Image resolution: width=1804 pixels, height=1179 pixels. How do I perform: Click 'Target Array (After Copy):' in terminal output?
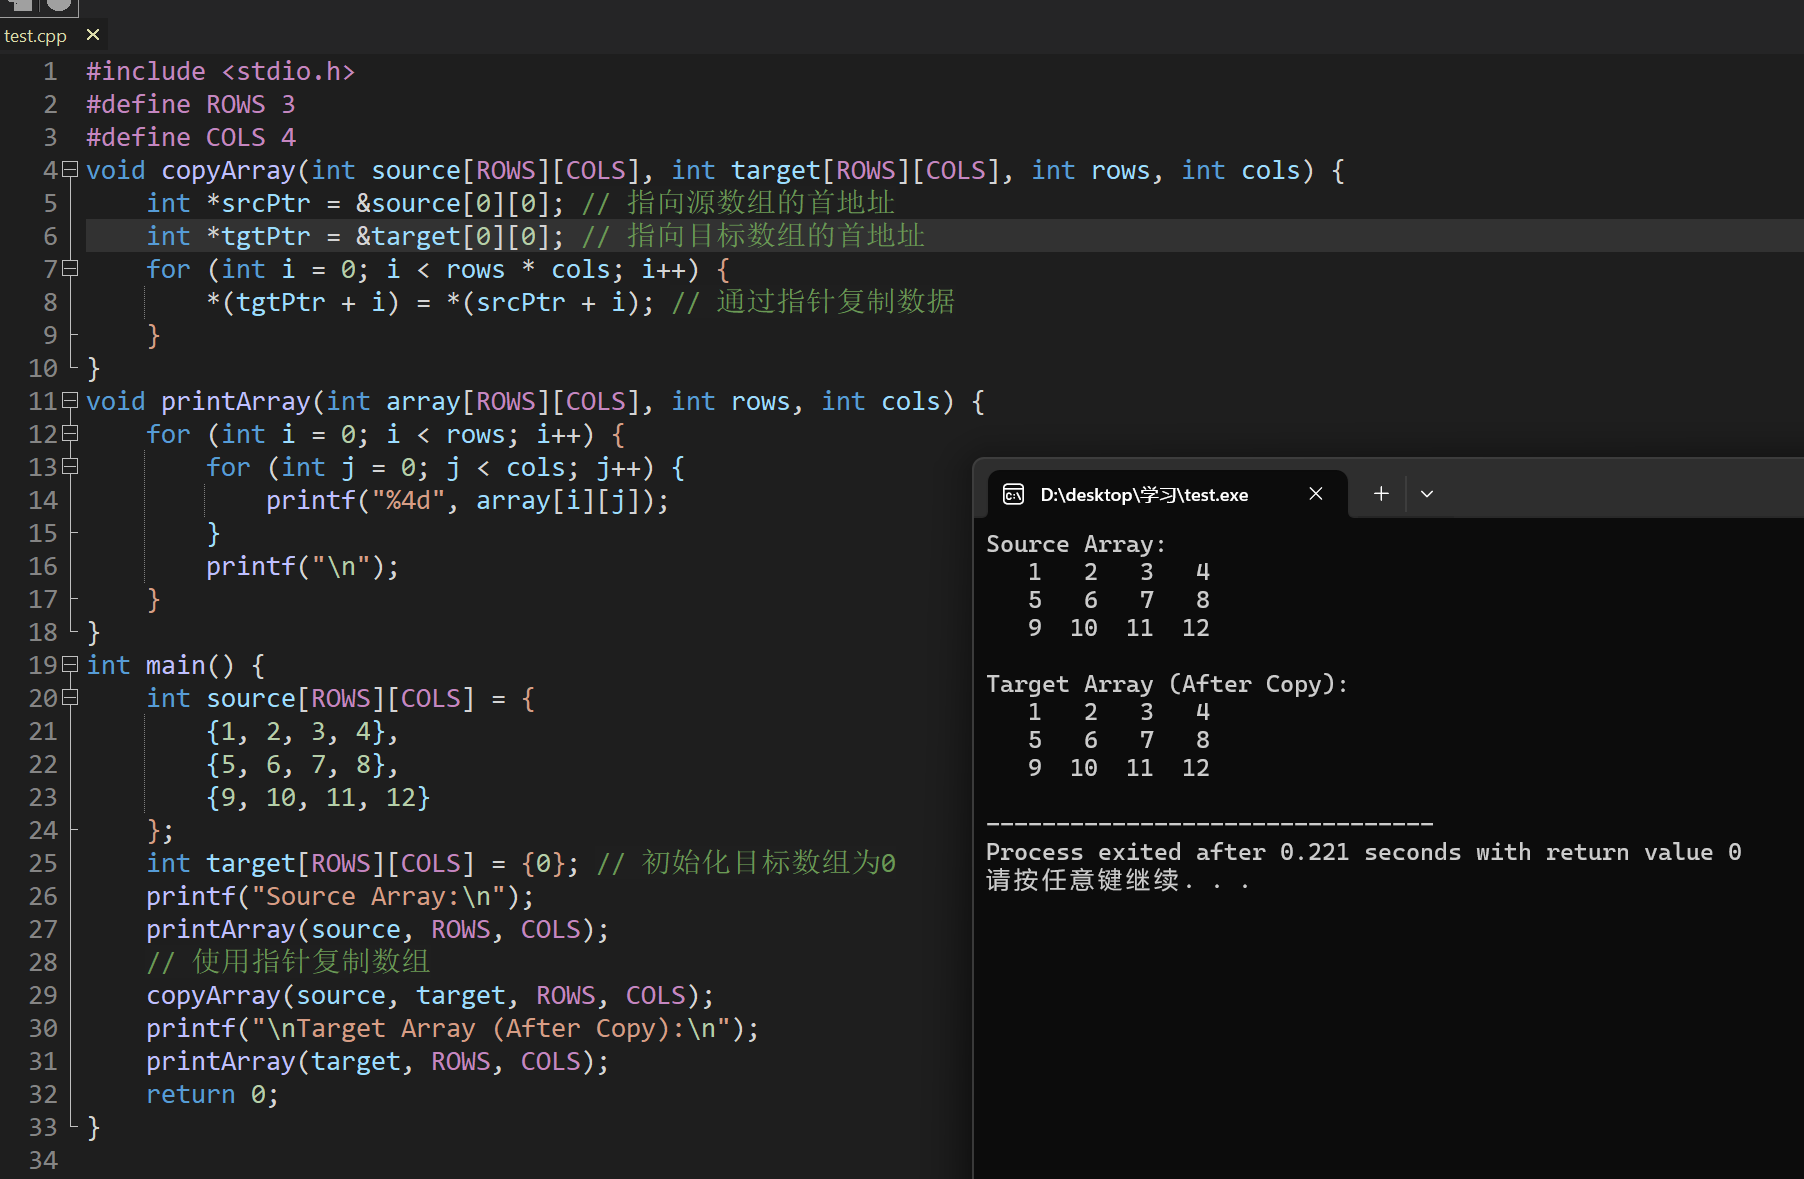tap(1167, 684)
